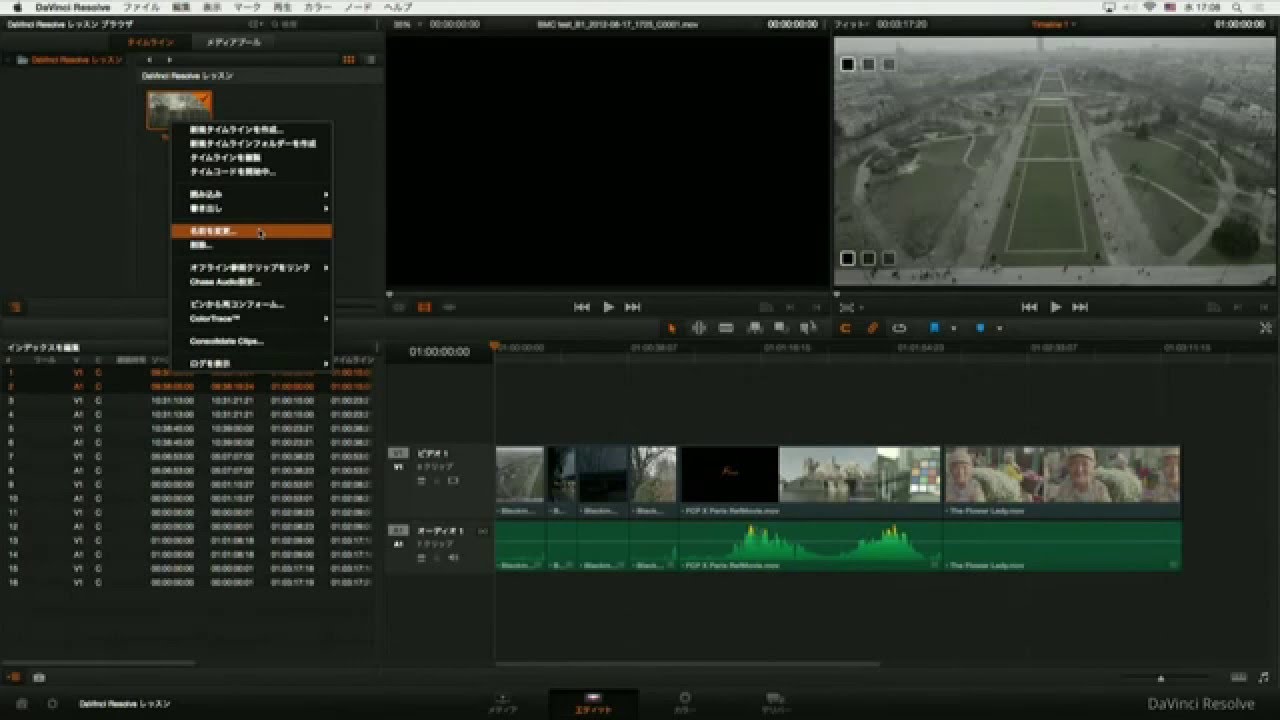Click the blue flag icon

coord(936,328)
